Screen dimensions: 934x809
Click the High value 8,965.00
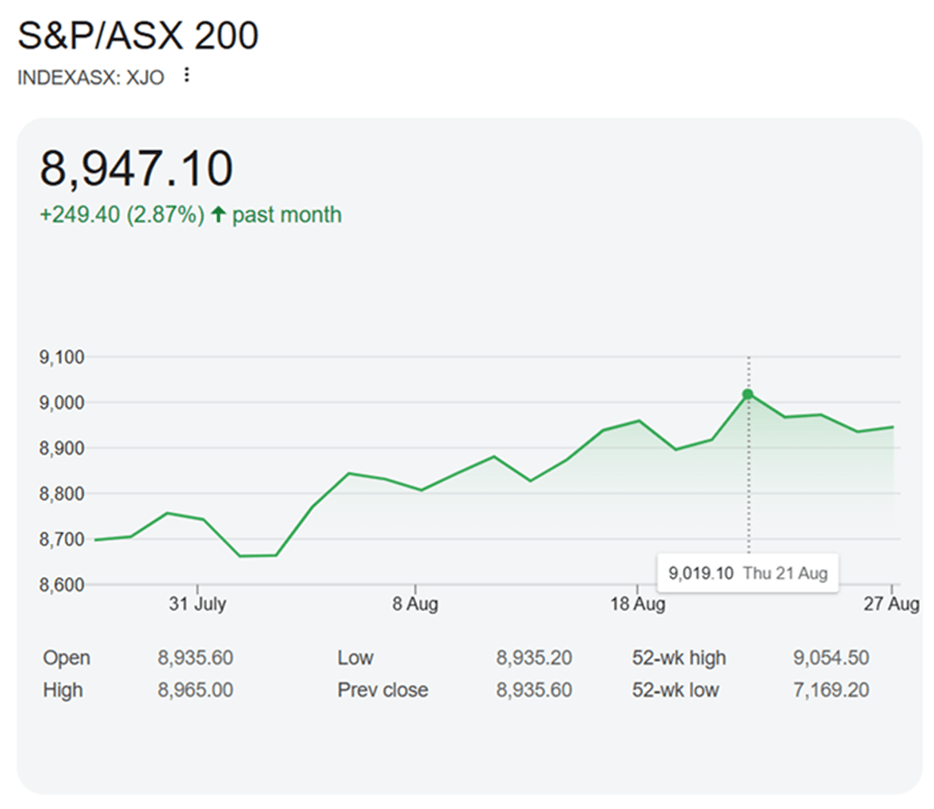tap(195, 690)
